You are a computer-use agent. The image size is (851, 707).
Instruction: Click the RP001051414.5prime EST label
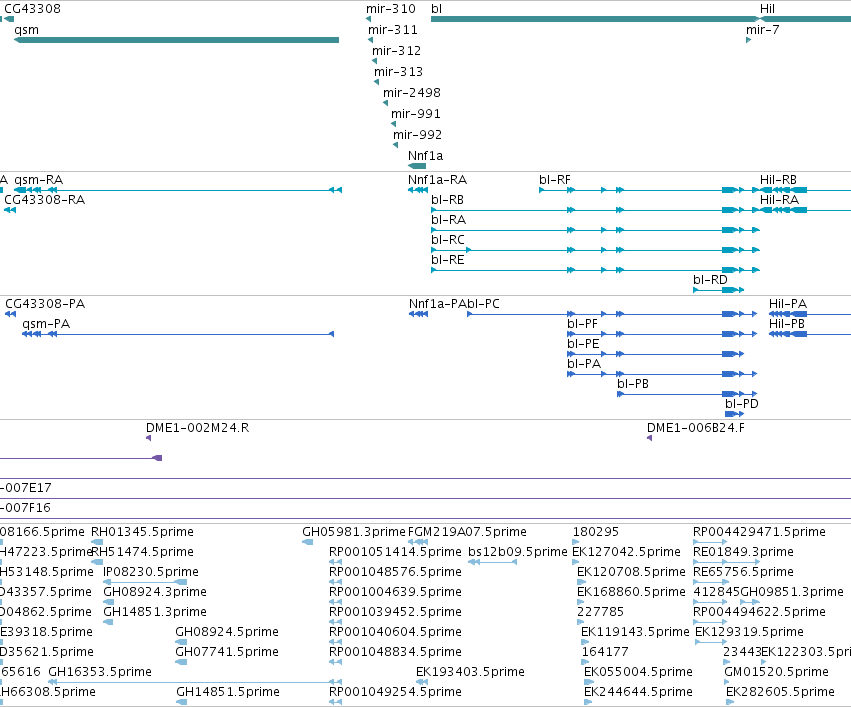(x=395, y=552)
